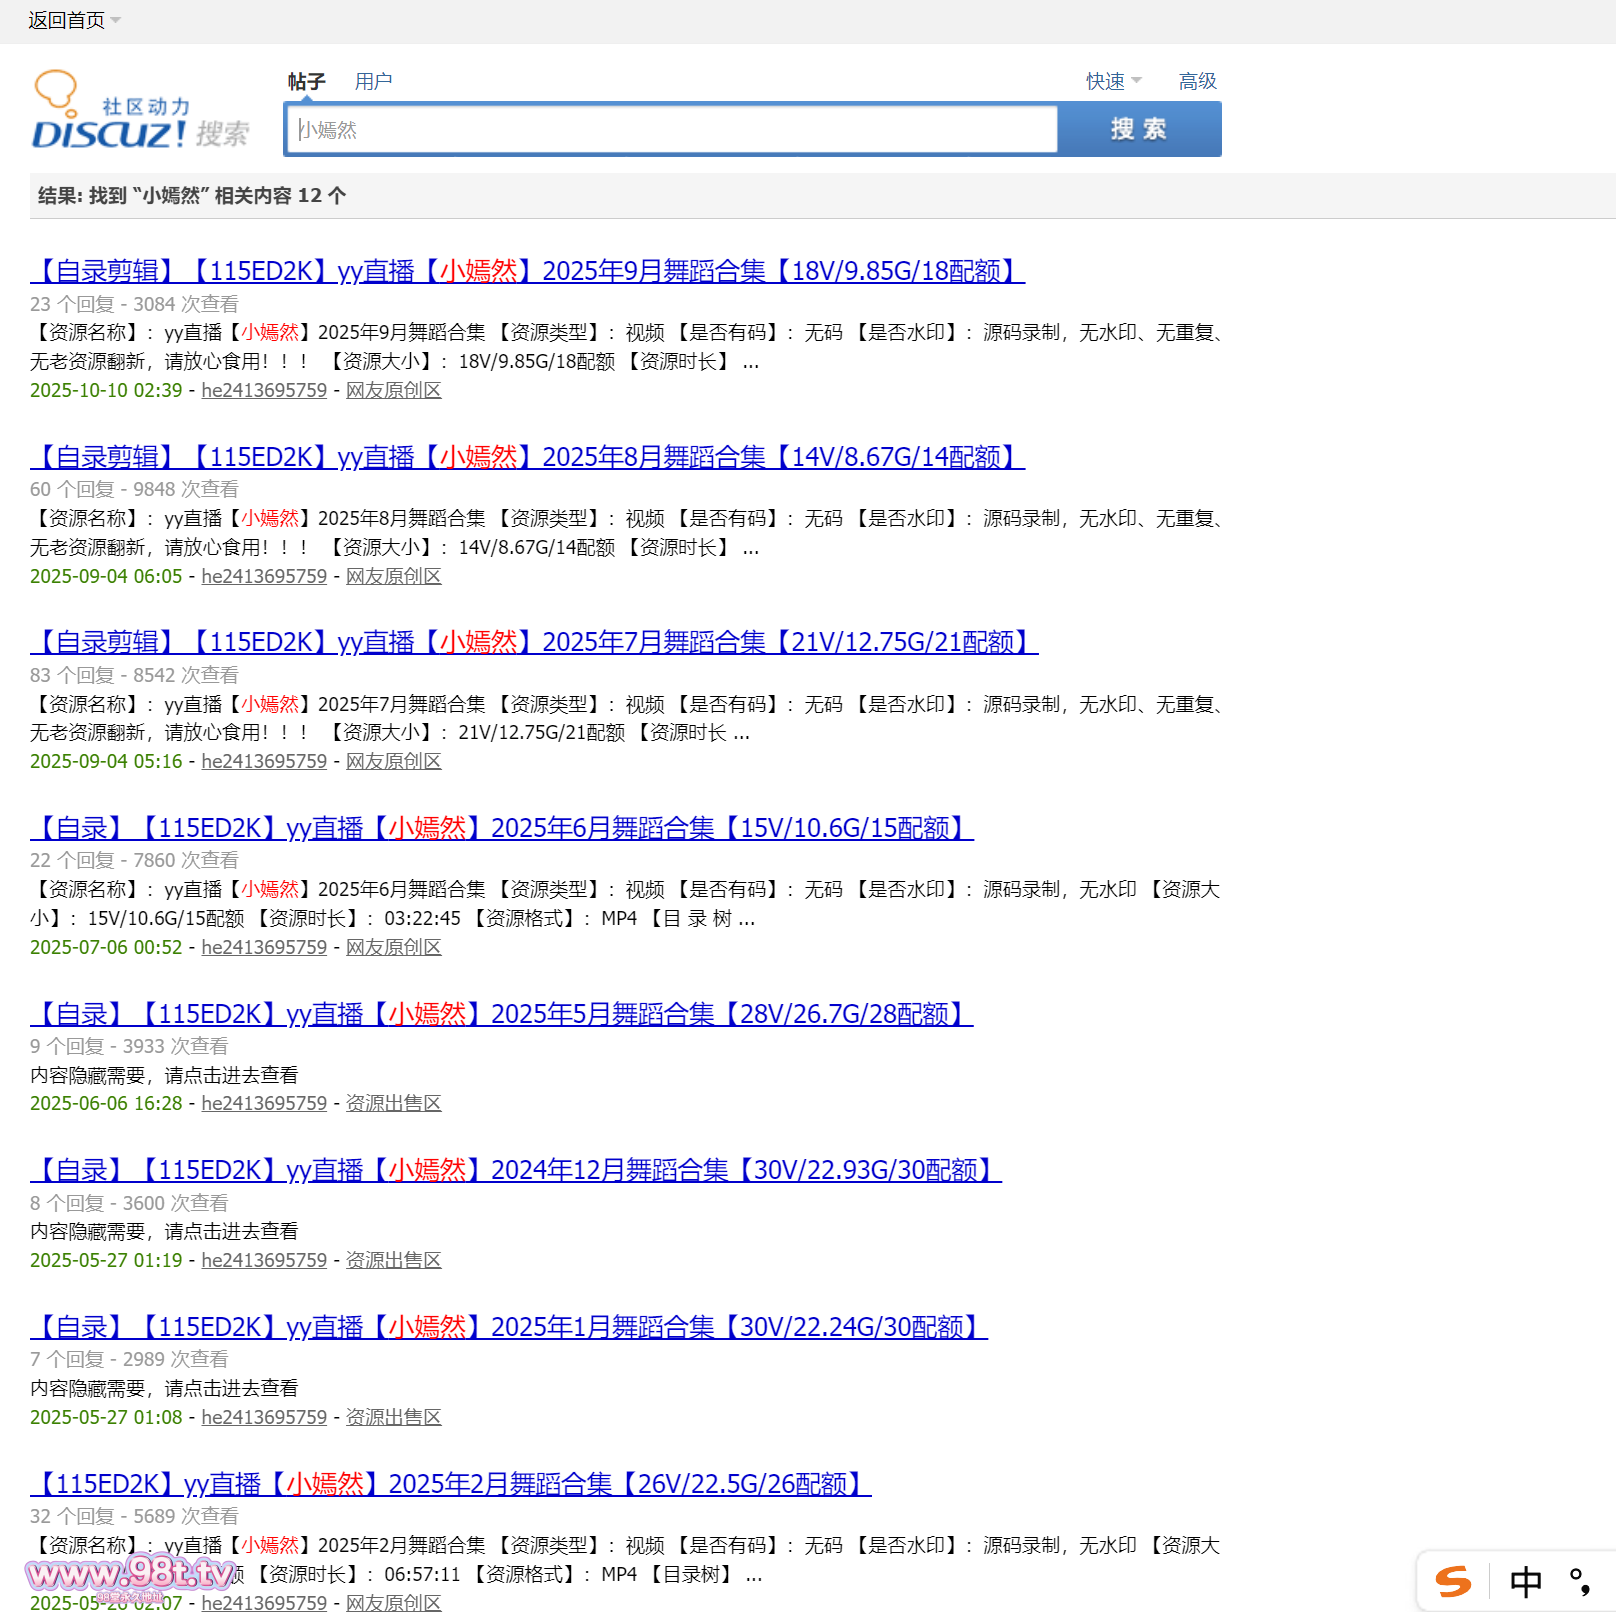The width and height of the screenshot is (1616, 1612).
Task: Focus the search keyword input field
Action: pyautogui.click(x=672, y=130)
